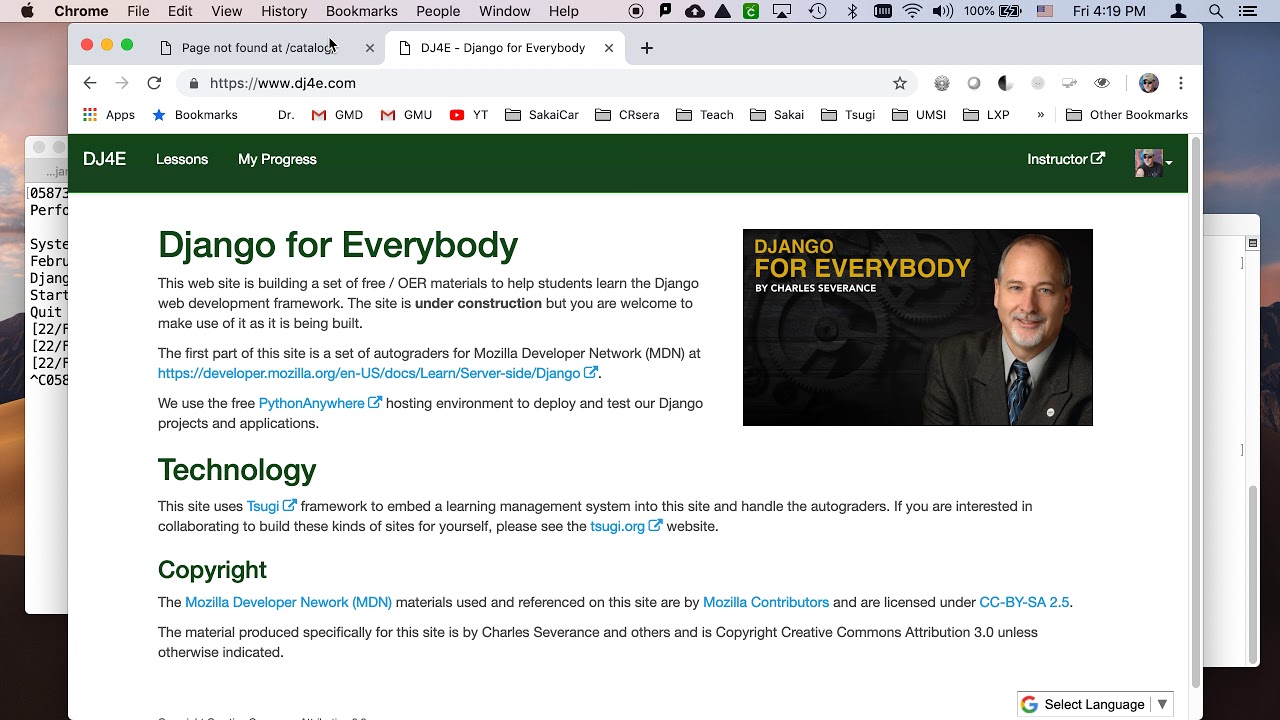
Task: Close the 'Page not found' tab
Action: 370,48
